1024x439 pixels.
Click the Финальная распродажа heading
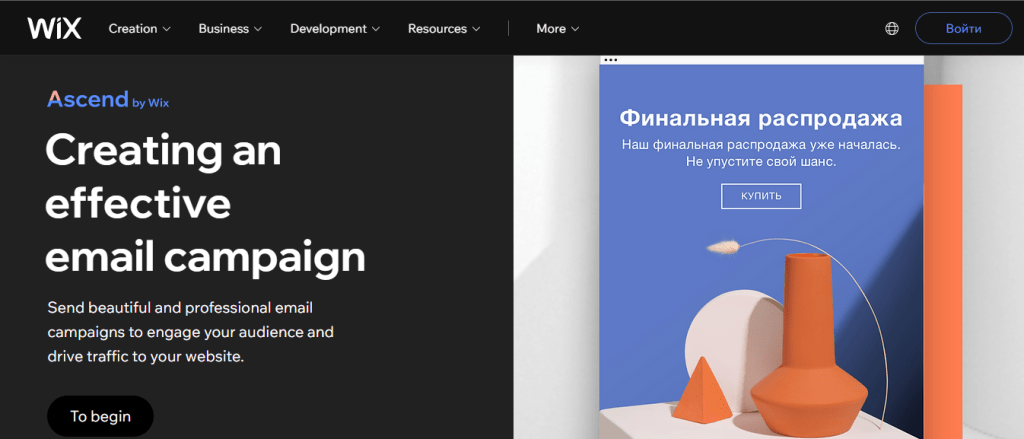tap(761, 118)
